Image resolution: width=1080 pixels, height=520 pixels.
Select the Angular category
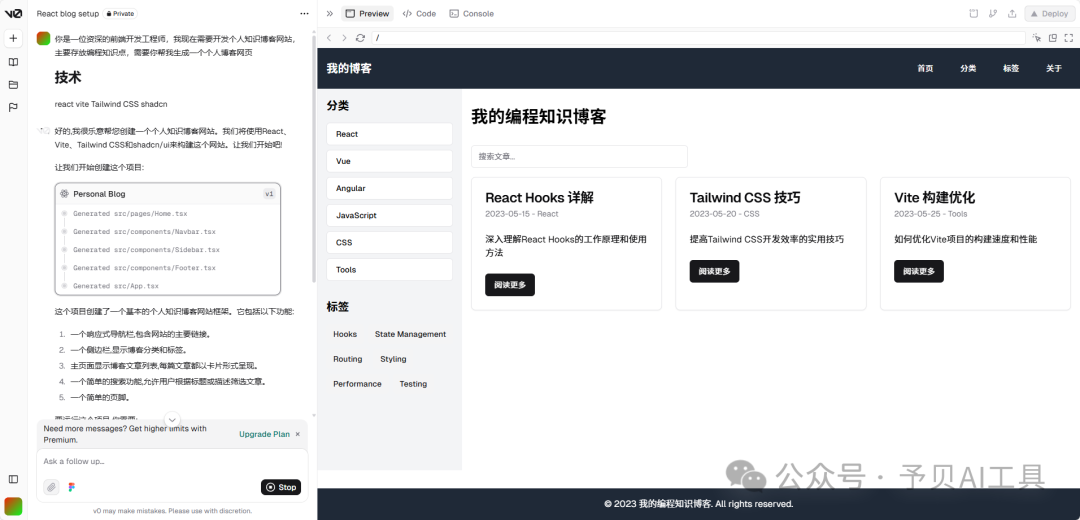coord(389,188)
